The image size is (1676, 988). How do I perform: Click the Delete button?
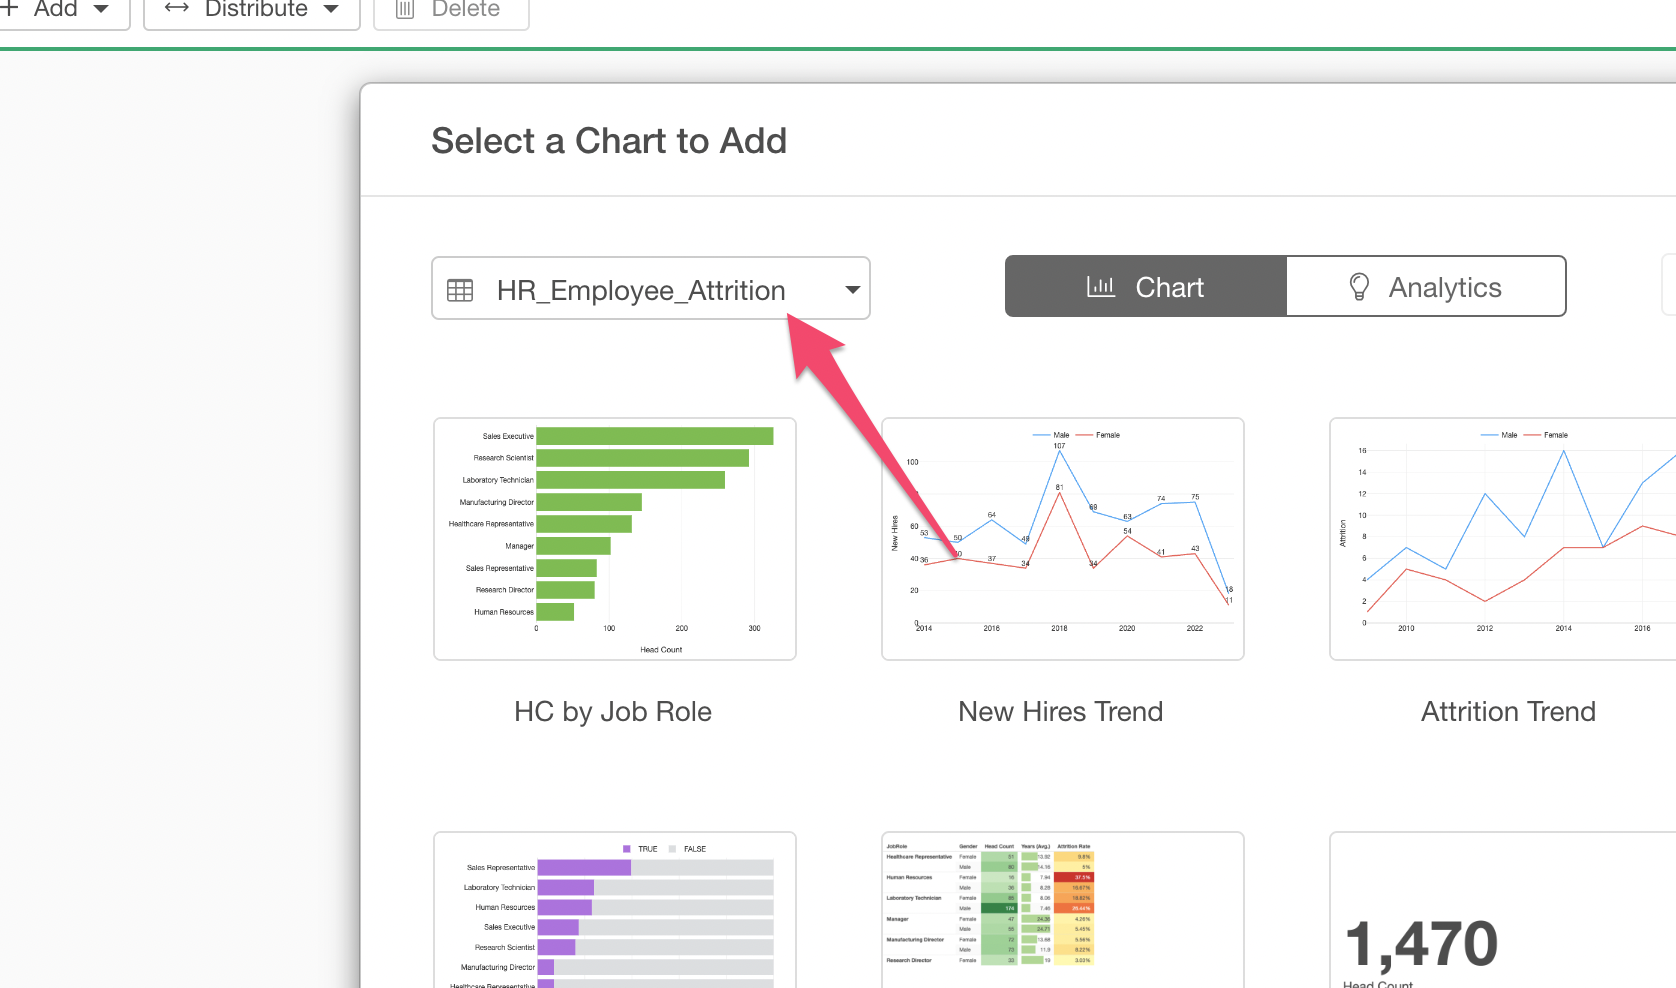[x=451, y=10]
